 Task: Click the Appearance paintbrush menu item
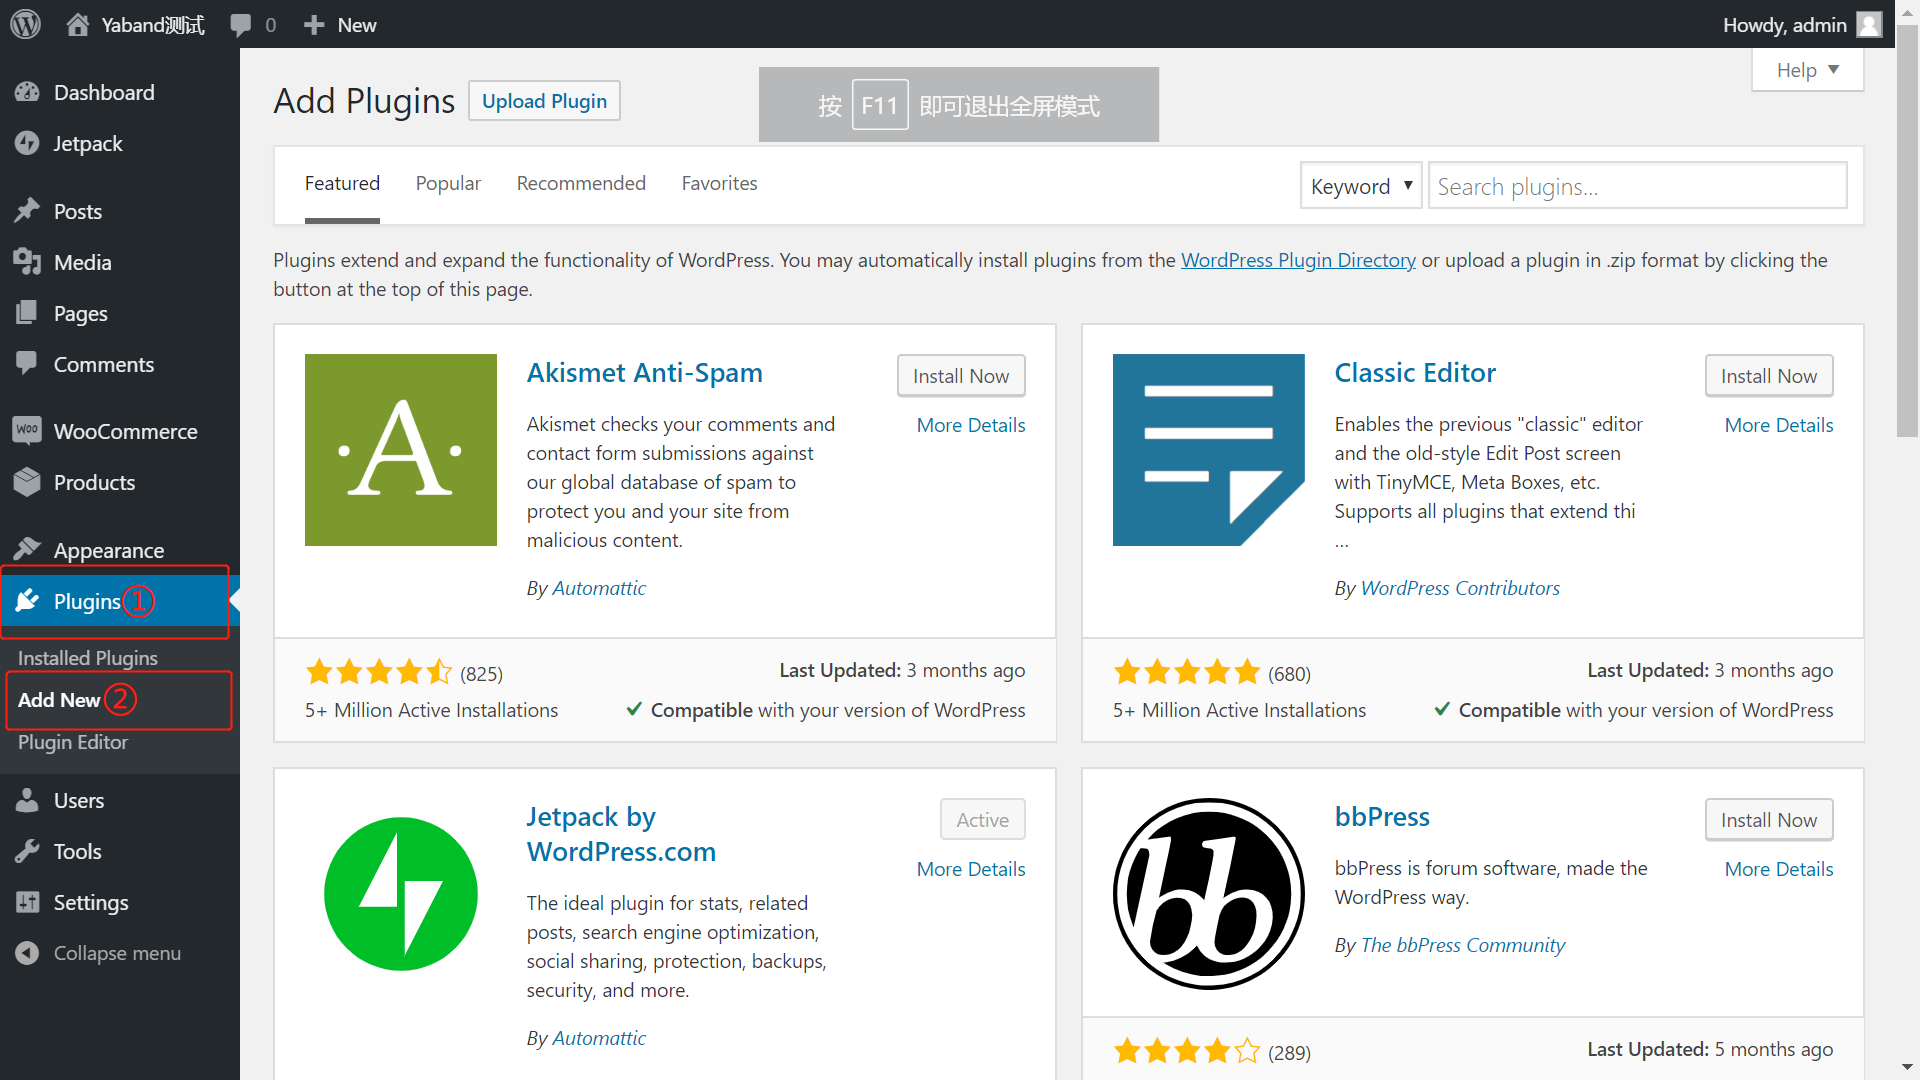108,550
